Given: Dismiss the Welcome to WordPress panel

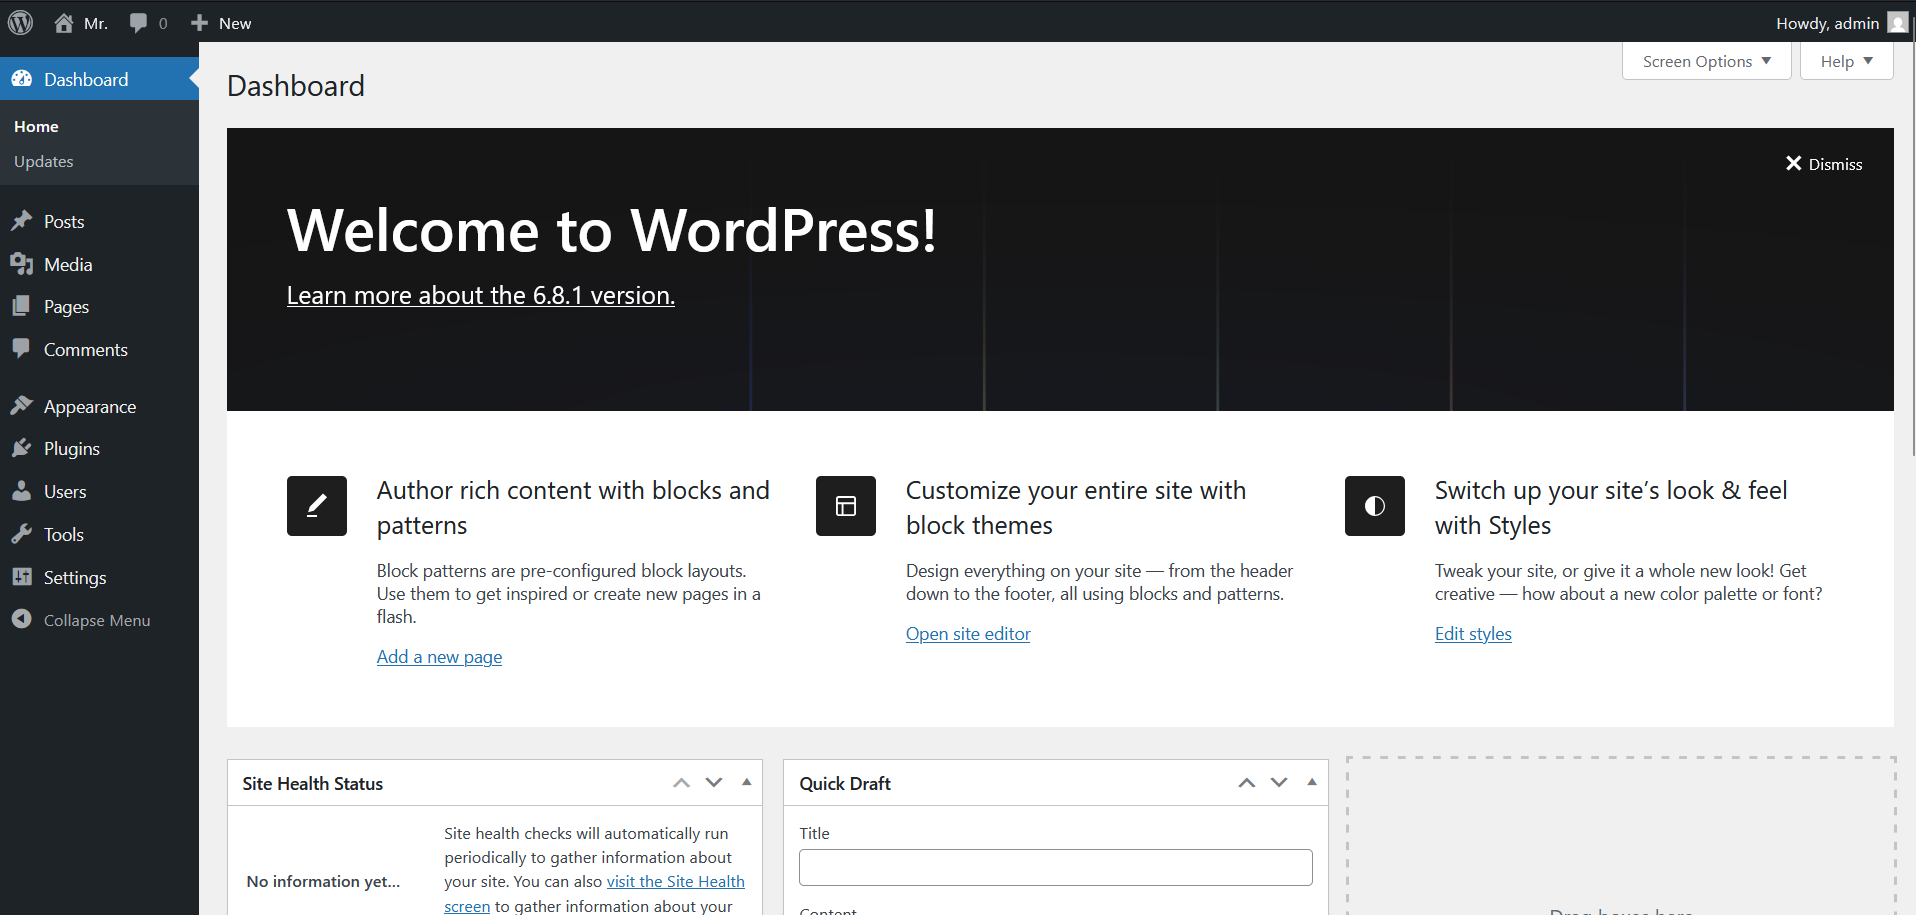Looking at the screenshot, I should (1823, 163).
